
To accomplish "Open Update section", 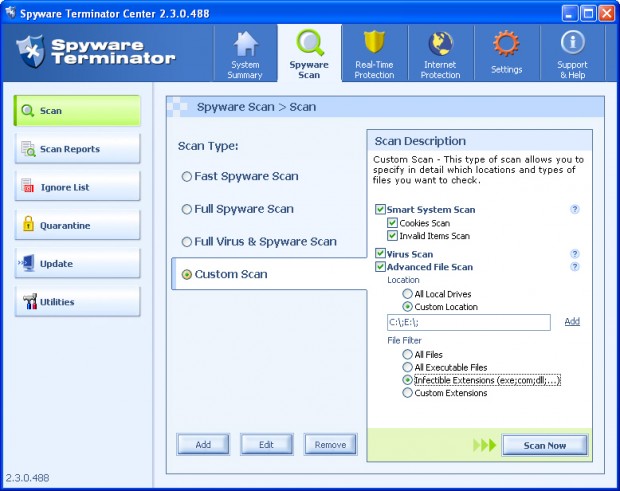I will 78,263.
